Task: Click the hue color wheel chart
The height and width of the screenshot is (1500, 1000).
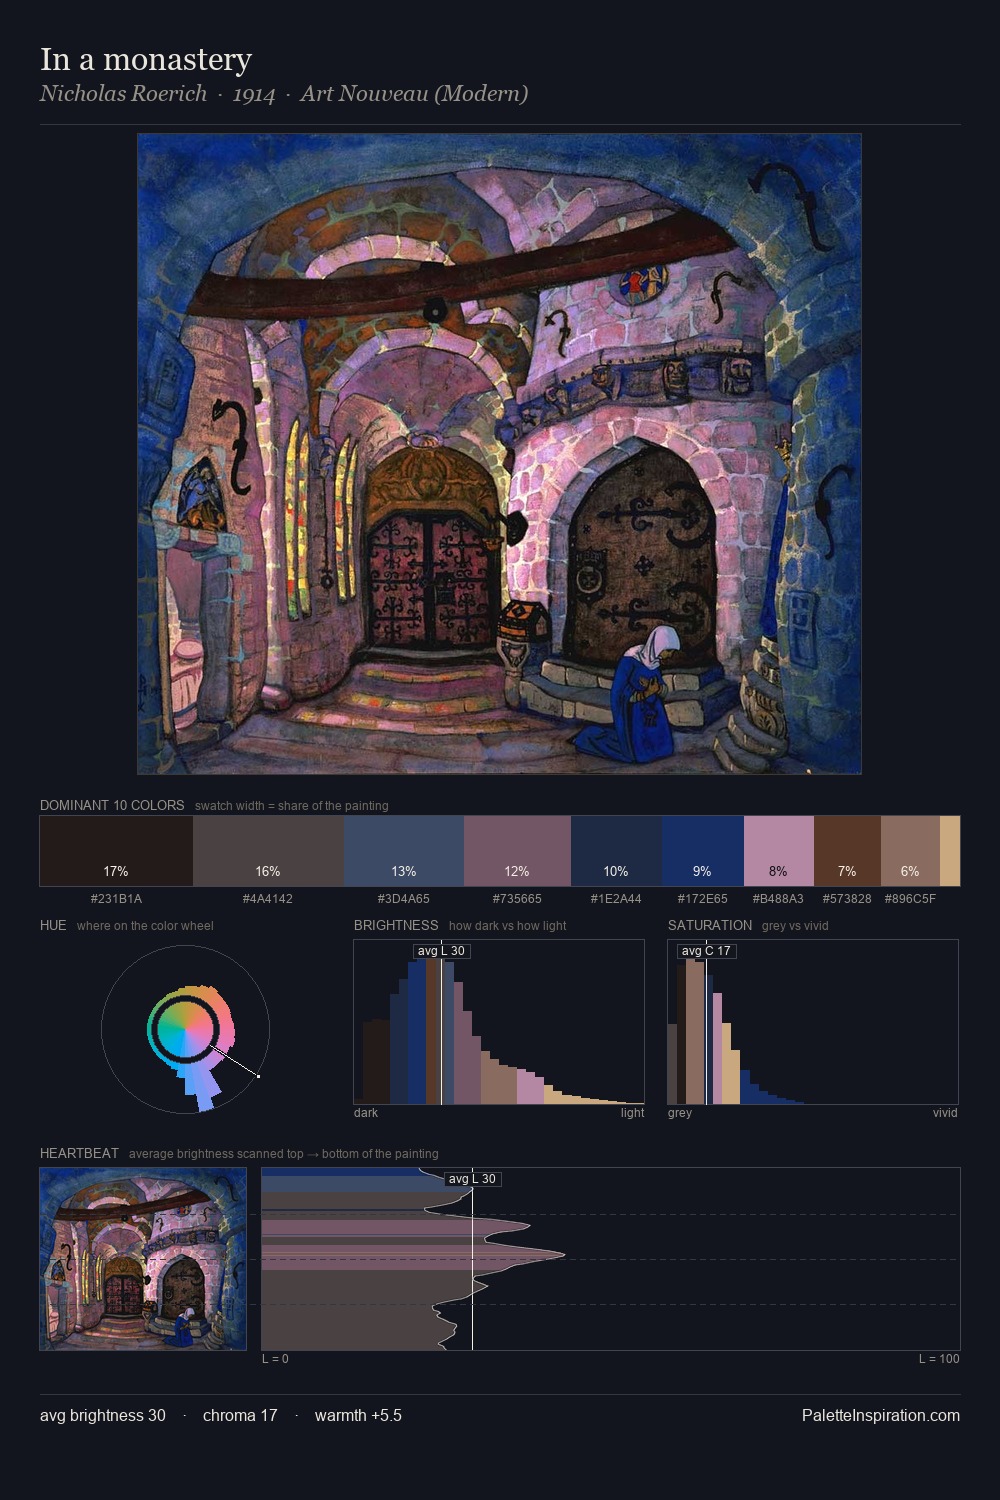Action: click(x=185, y=1029)
